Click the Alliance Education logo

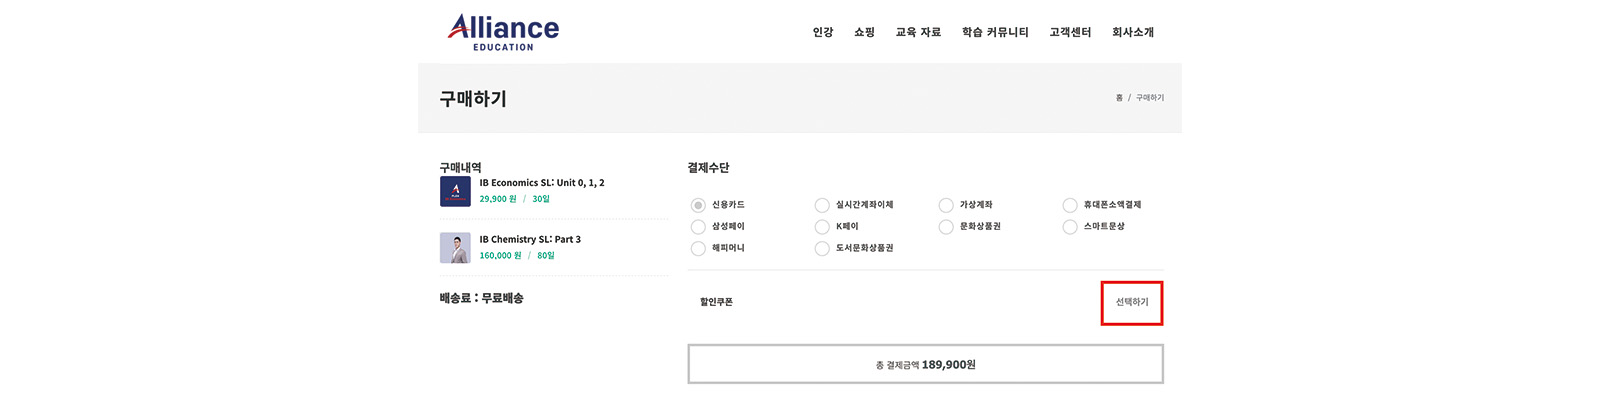[503, 32]
